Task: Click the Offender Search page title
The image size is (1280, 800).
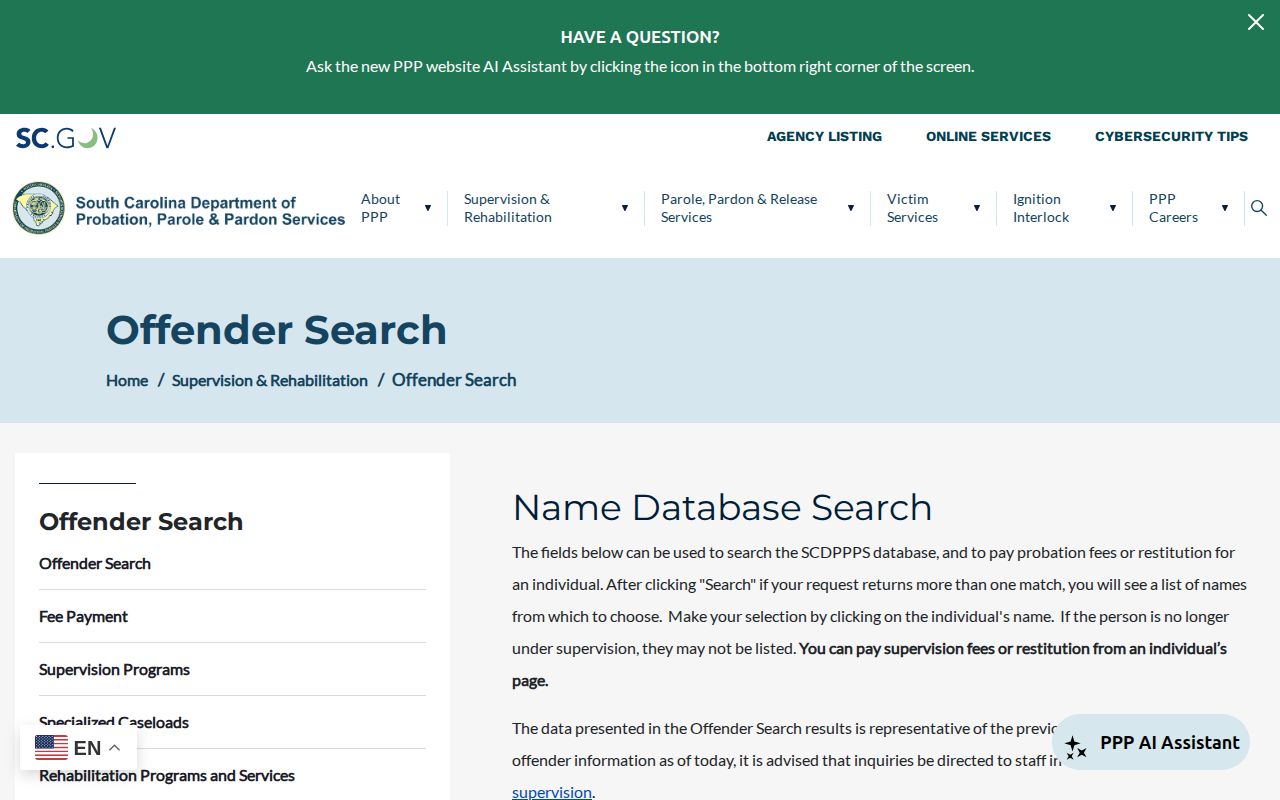Action: point(276,330)
